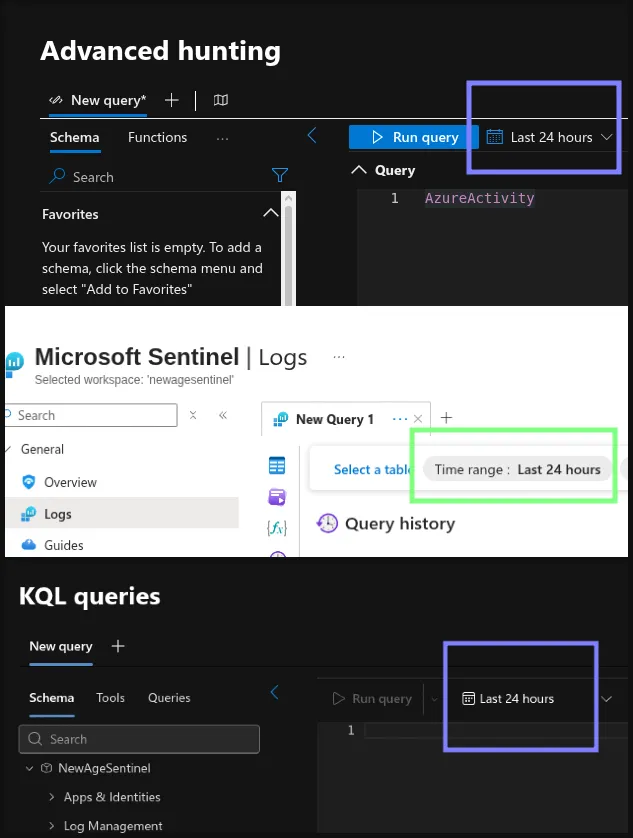Click the Functions {fx} icon in Logs sidebar
Screen dimensions: 633x838
pos(277,527)
